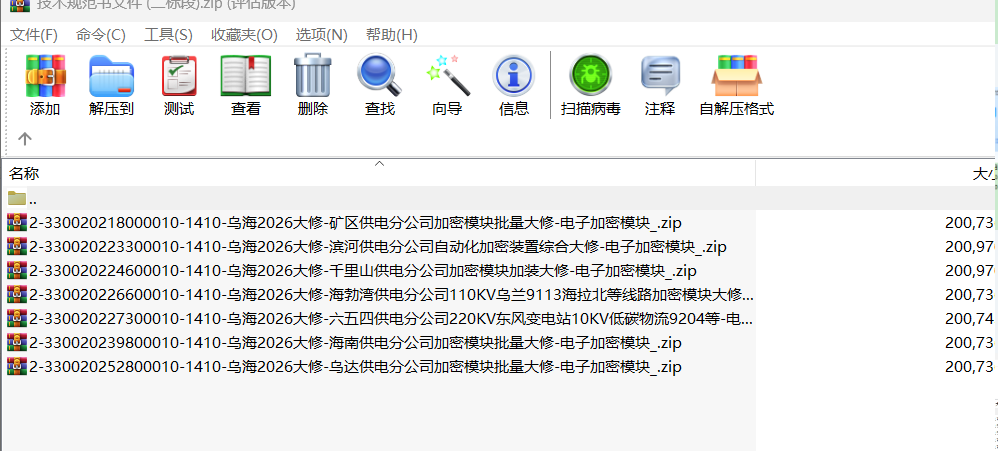Show archive Info (信息) icon
998x451 pixels.
point(513,86)
